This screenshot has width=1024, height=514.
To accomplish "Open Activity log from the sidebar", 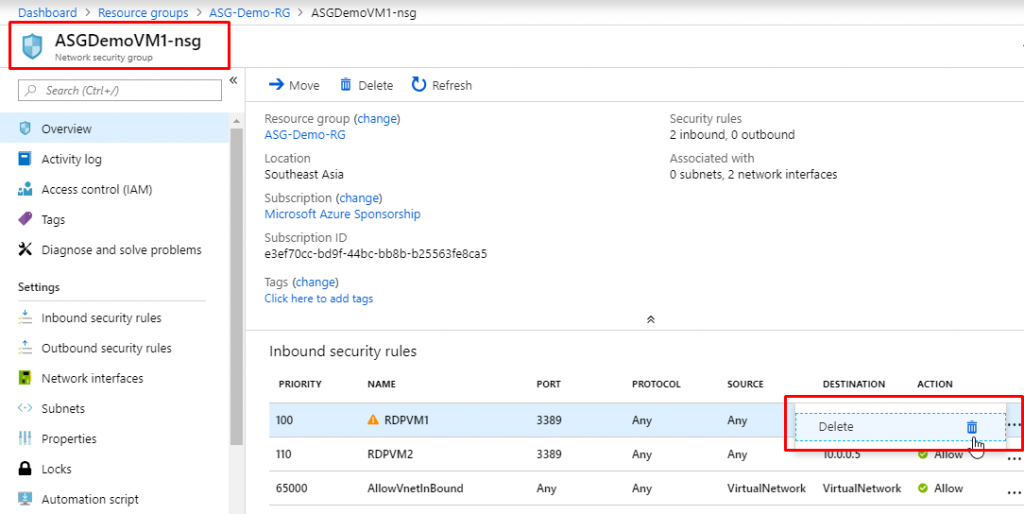I will pos(71,159).
